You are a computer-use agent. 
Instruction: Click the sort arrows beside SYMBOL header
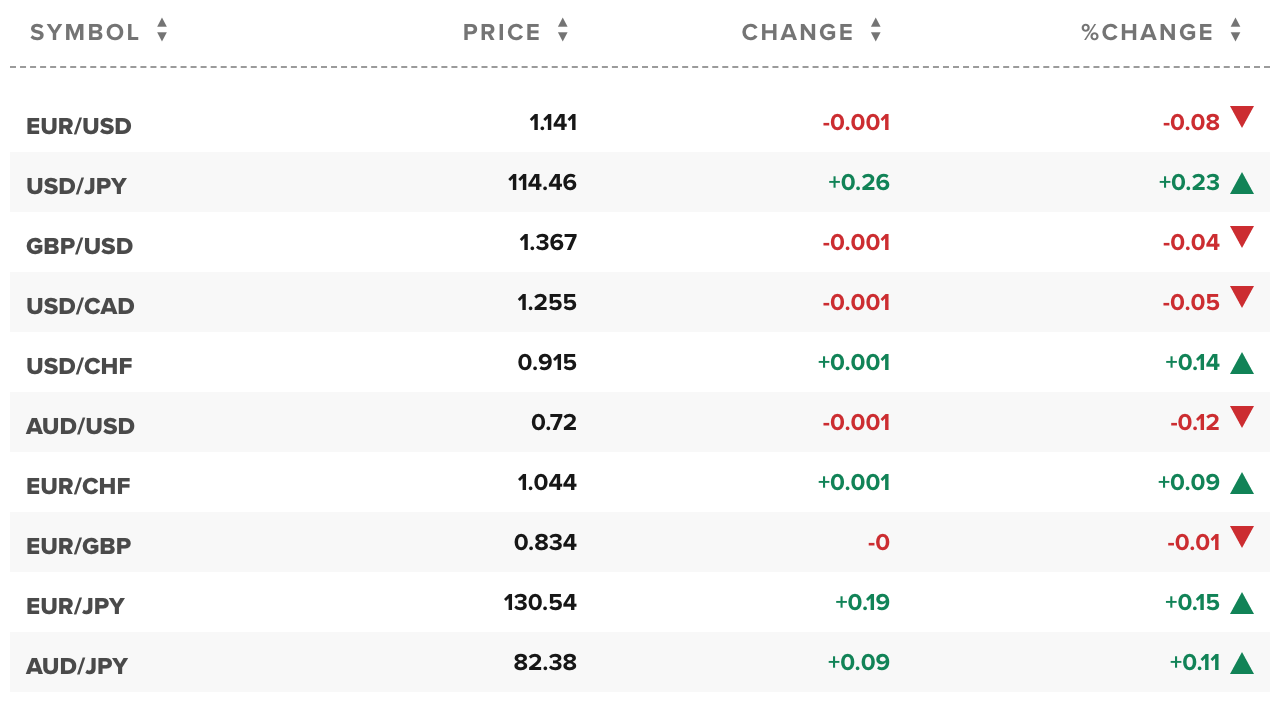point(162,31)
